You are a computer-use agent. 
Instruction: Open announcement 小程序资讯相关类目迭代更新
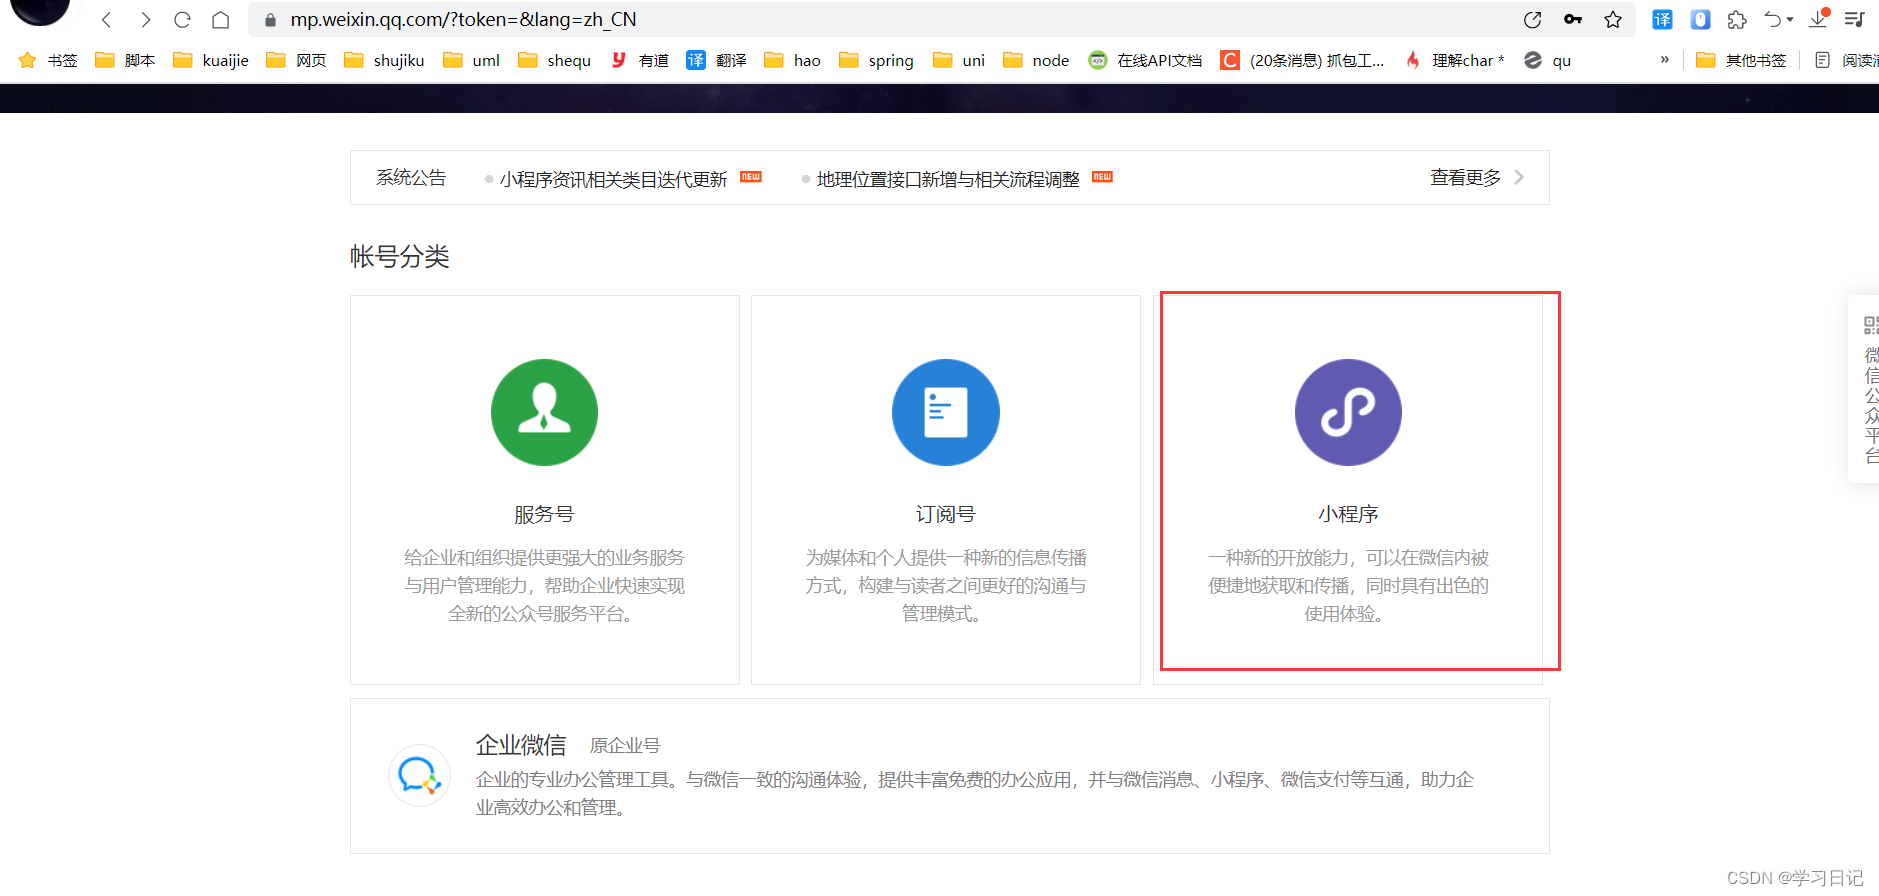(614, 179)
